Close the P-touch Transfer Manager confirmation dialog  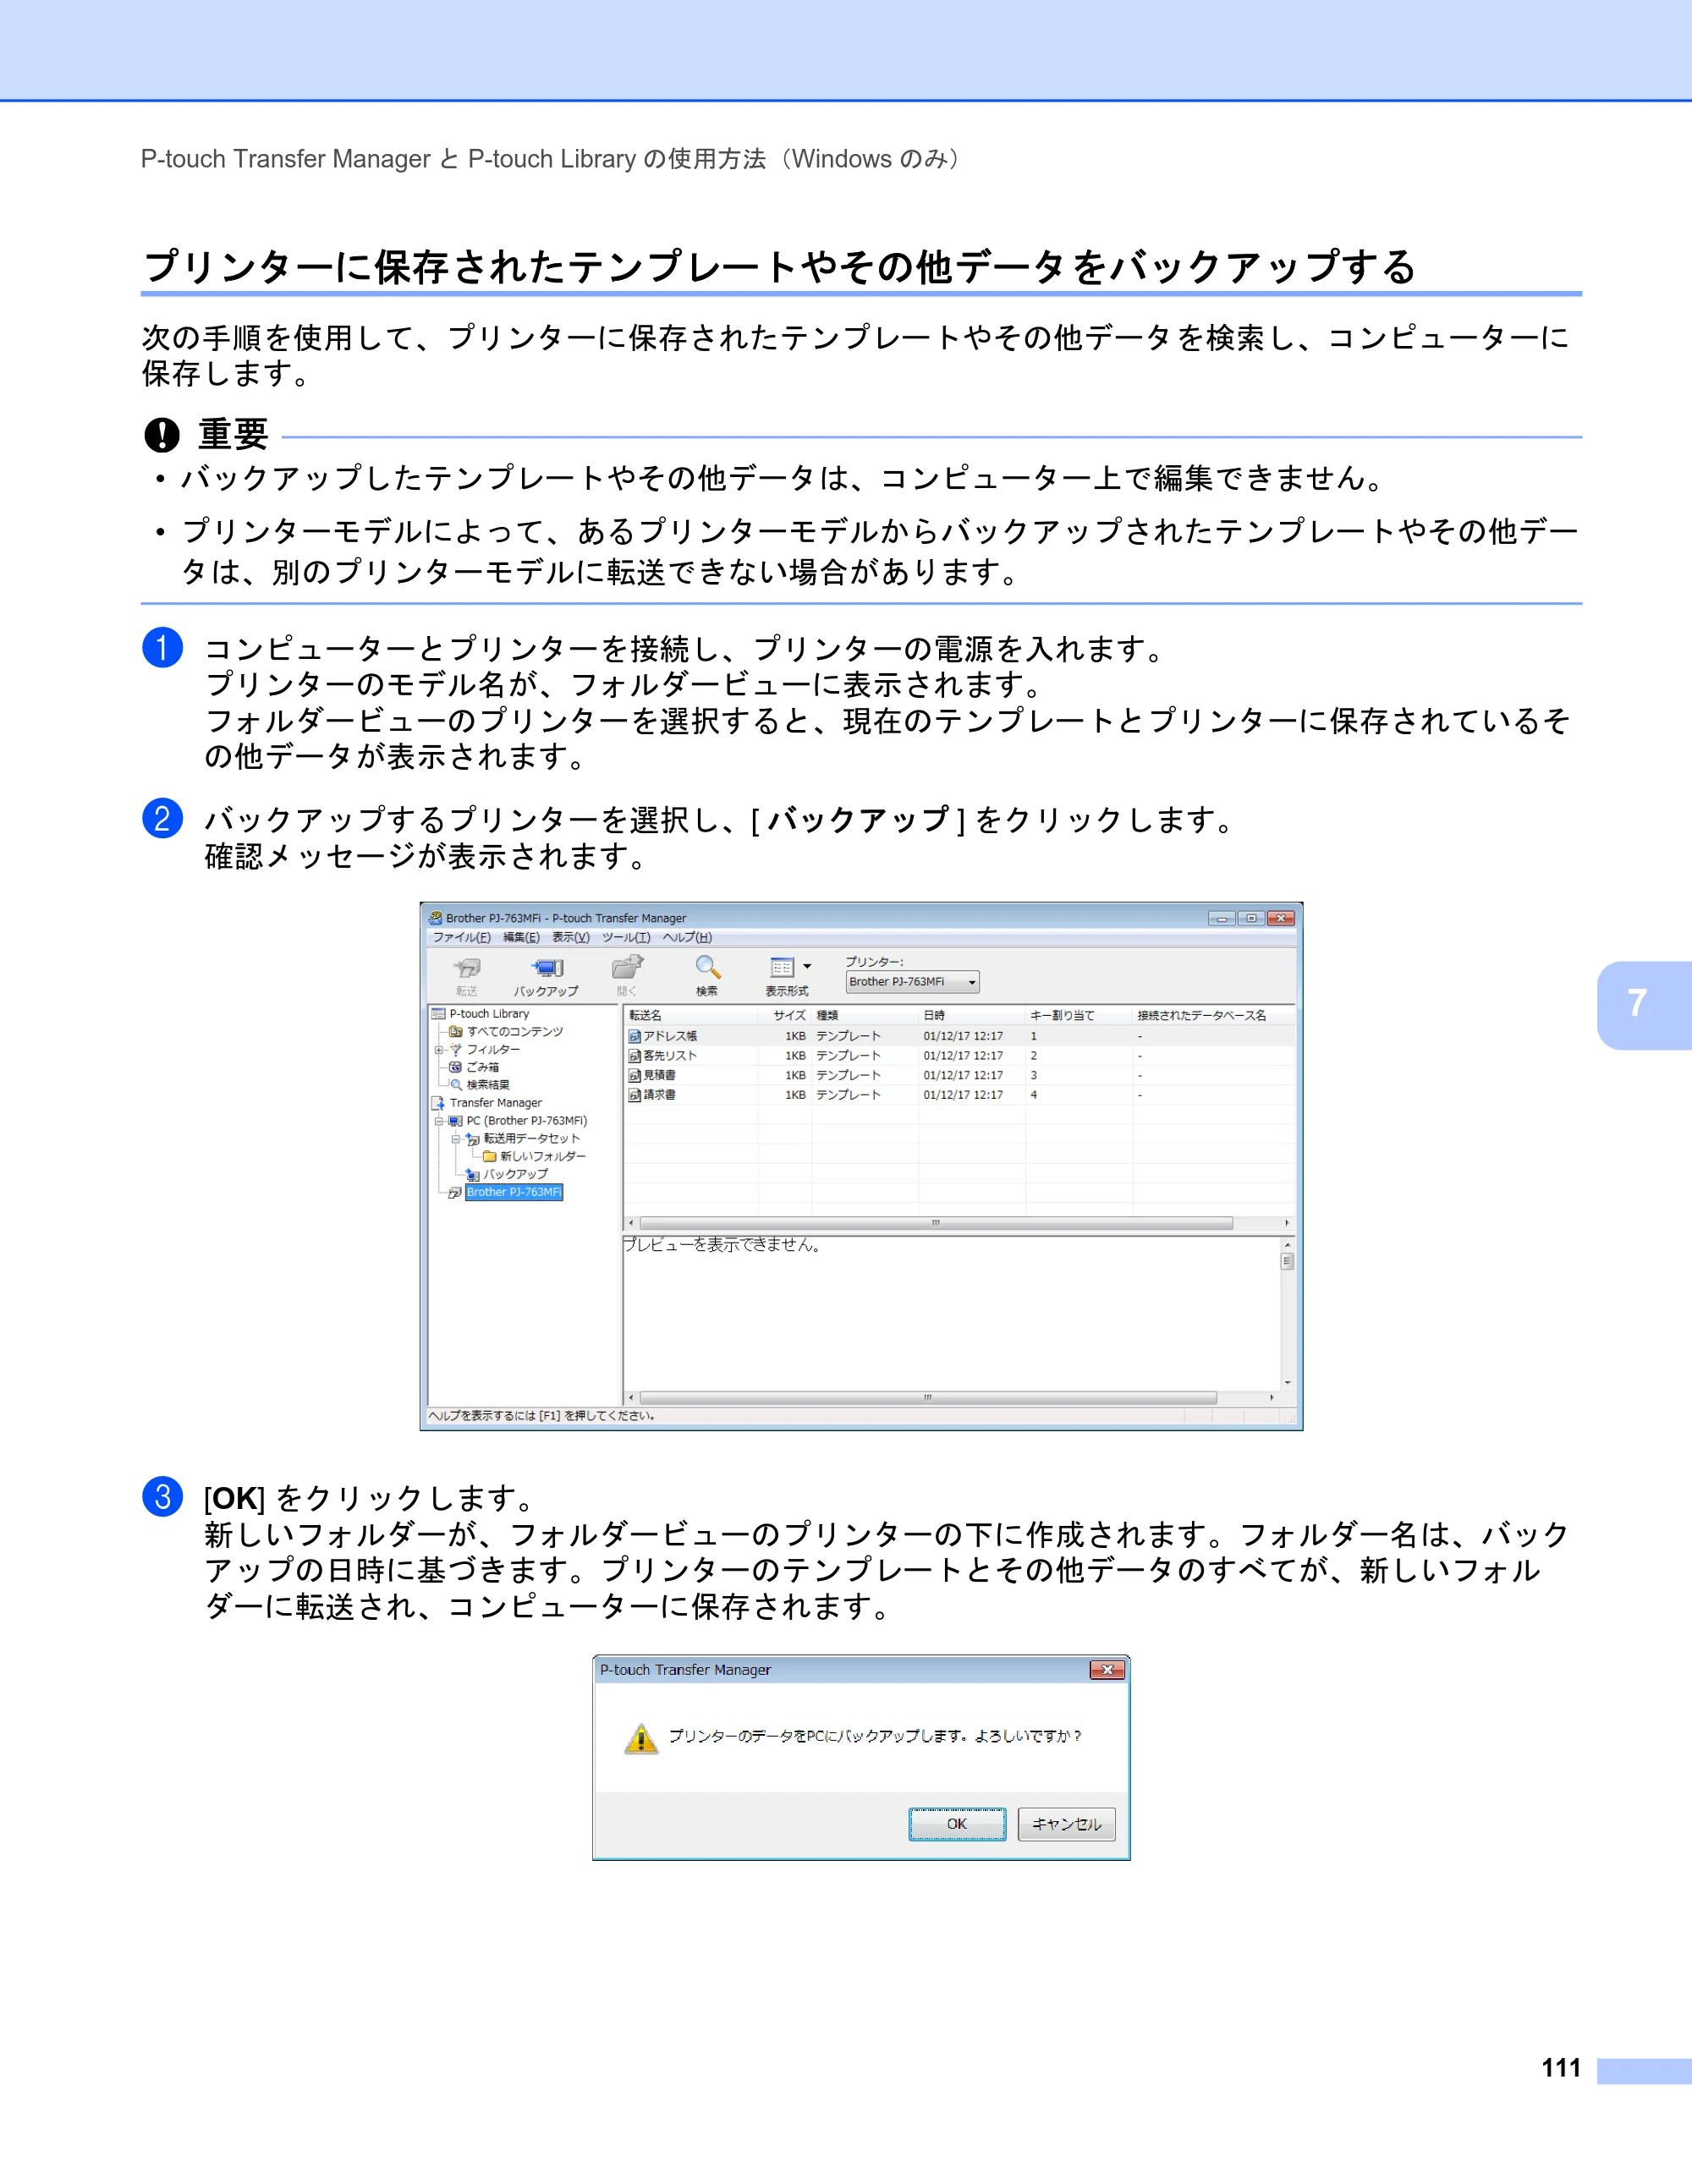click(x=1107, y=1670)
